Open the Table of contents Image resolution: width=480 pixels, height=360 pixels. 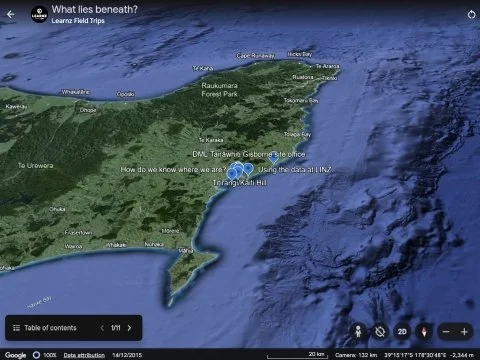(x=45, y=328)
